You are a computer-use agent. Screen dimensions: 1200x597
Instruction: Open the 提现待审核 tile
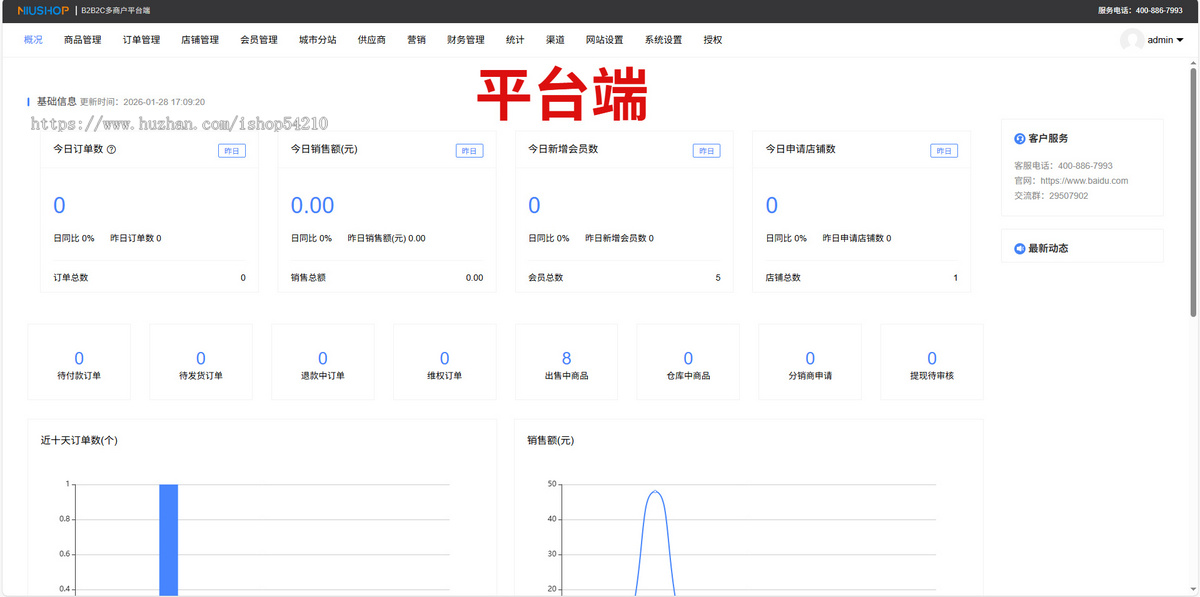point(932,361)
